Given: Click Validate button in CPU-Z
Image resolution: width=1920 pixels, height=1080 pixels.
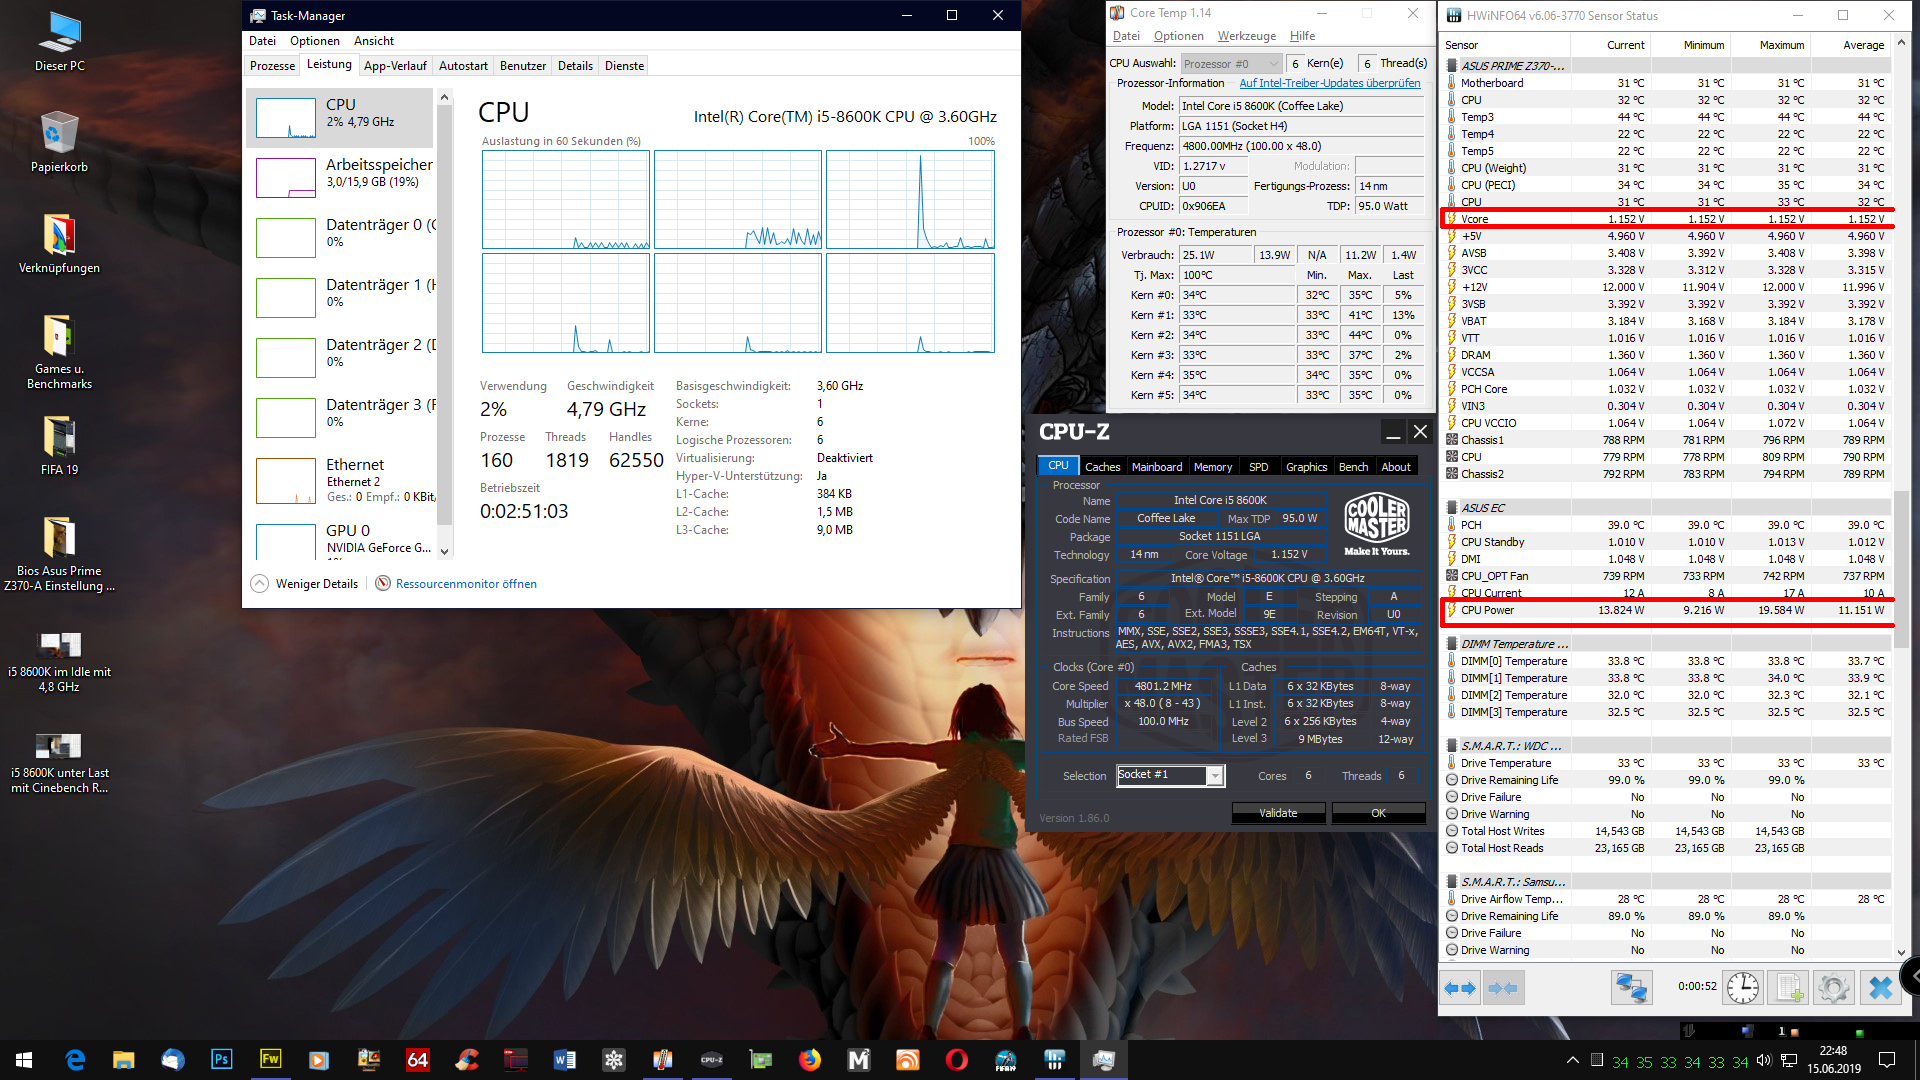Looking at the screenshot, I should click(x=1277, y=813).
